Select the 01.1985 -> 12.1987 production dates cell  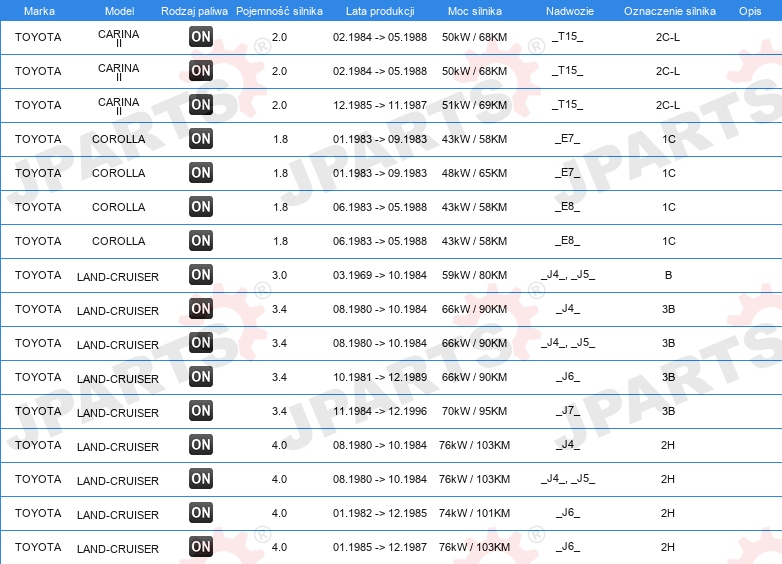click(380, 547)
